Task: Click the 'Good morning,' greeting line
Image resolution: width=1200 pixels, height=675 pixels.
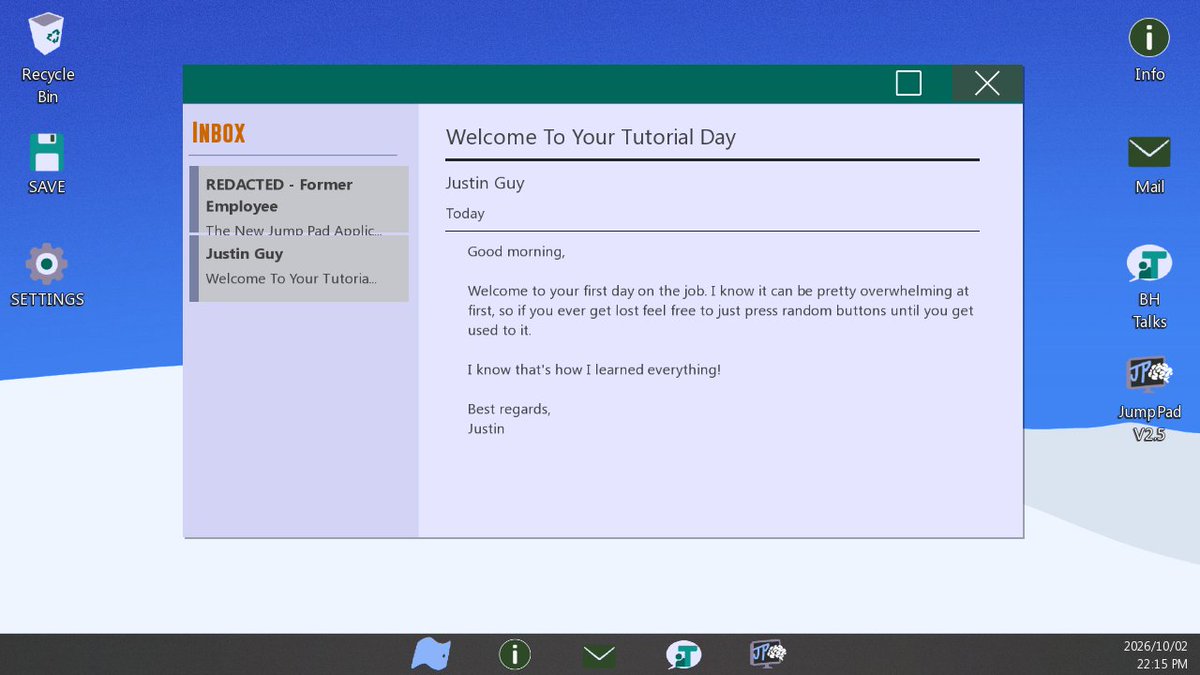Action: (516, 252)
